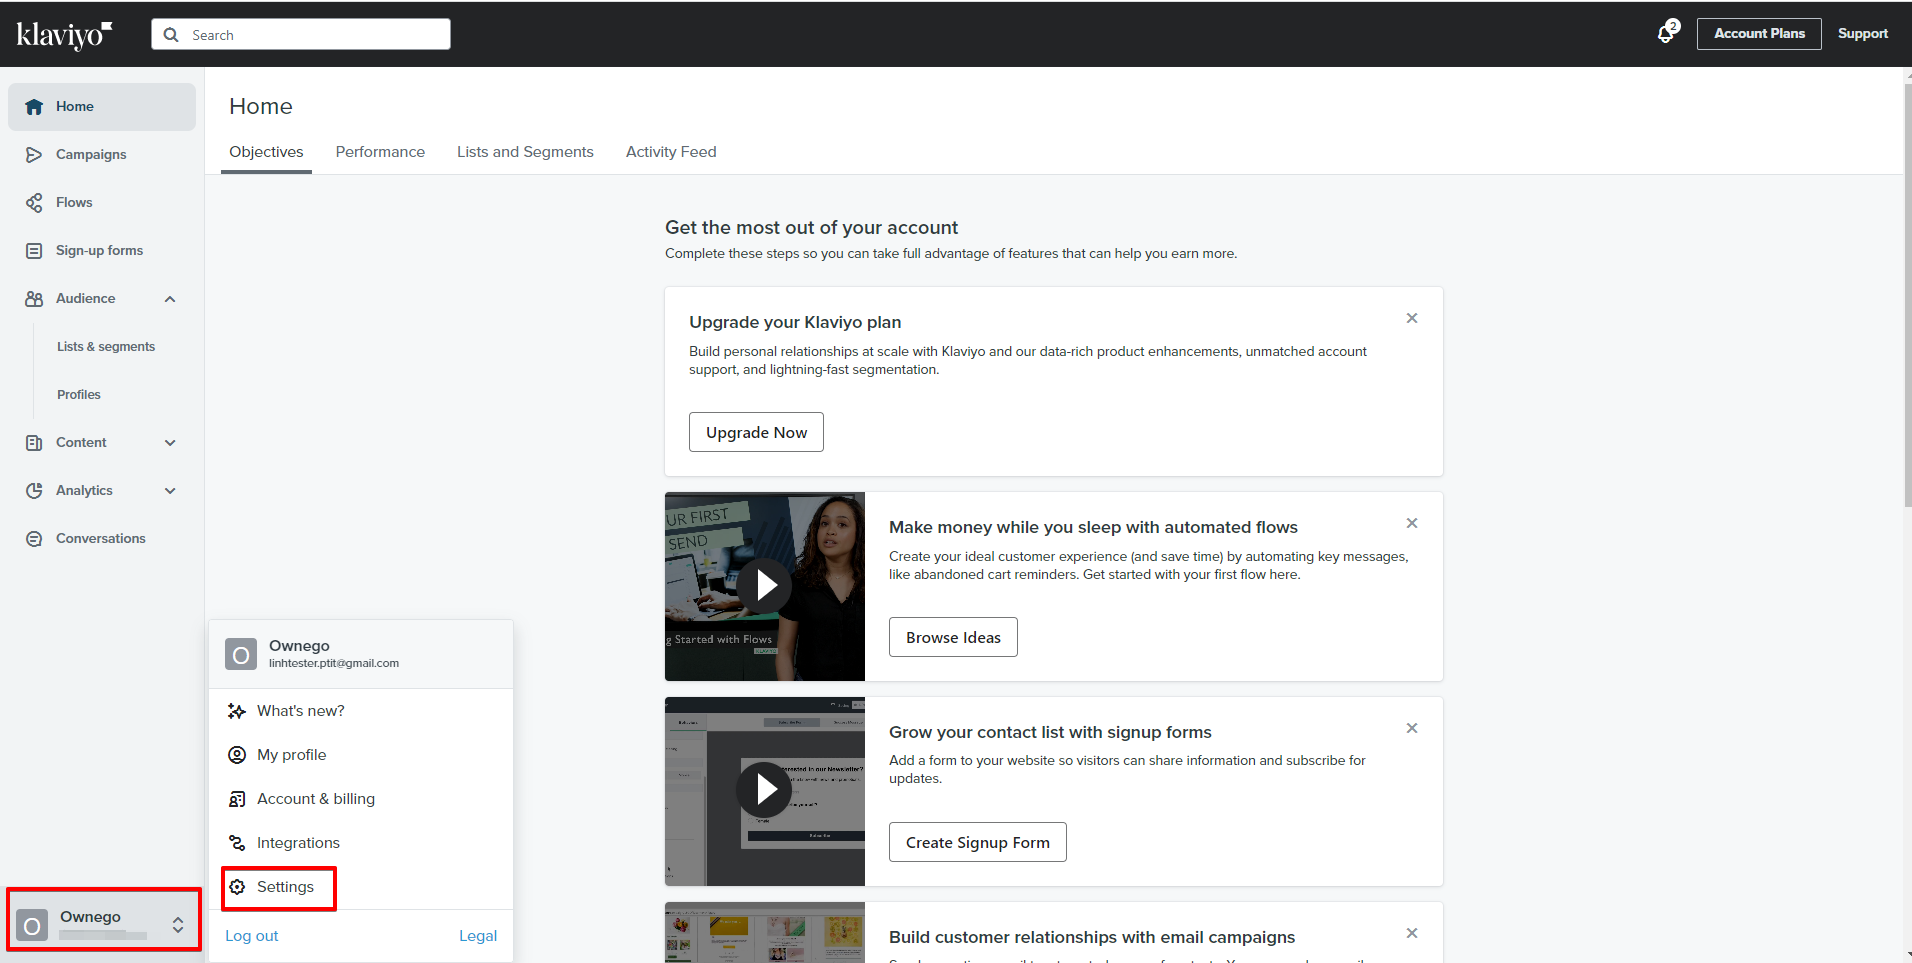Click the Home house icon in sidebar
The image size is (1912, 963).
coord(34,107)
